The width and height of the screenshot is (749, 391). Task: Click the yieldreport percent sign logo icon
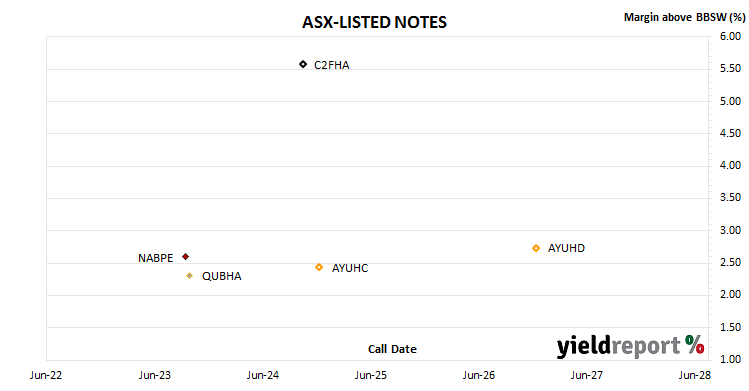[695, 344]
